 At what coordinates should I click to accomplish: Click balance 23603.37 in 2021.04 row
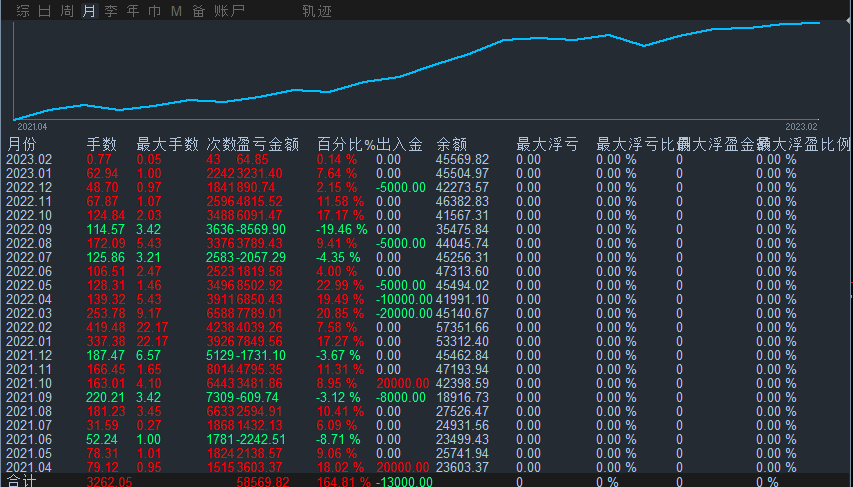point(462,467)
